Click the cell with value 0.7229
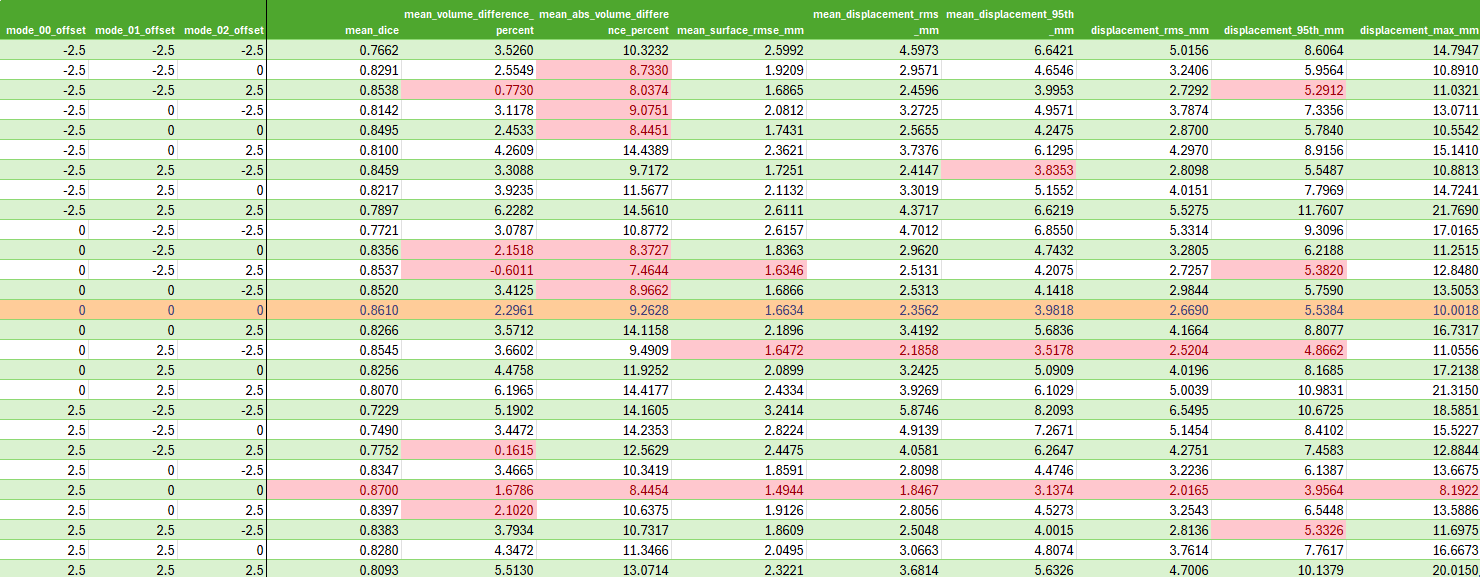This screenshot has height=577, width=1480. pos(334,410)
